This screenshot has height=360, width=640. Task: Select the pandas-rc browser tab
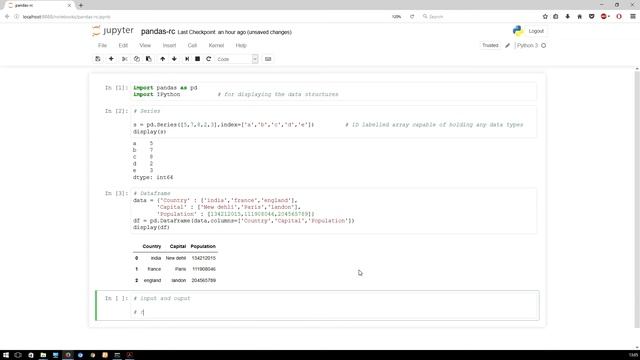[x=39, y=5]
